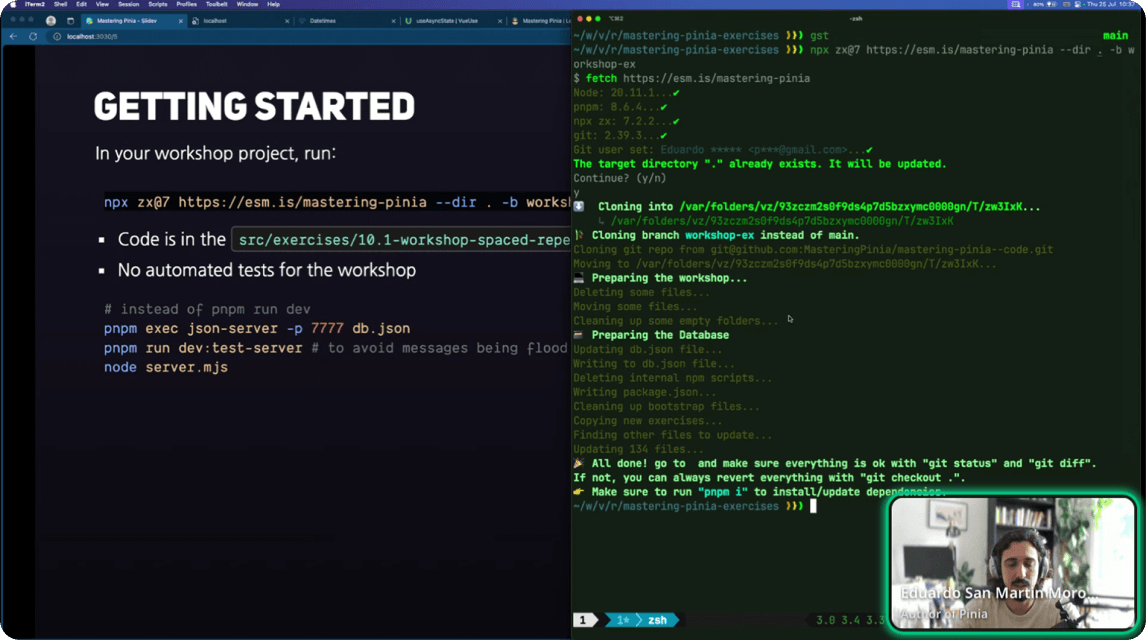This screenshot has width=1146, height=640.
Task: Click the browser back arrow
Action: (13, 36)
